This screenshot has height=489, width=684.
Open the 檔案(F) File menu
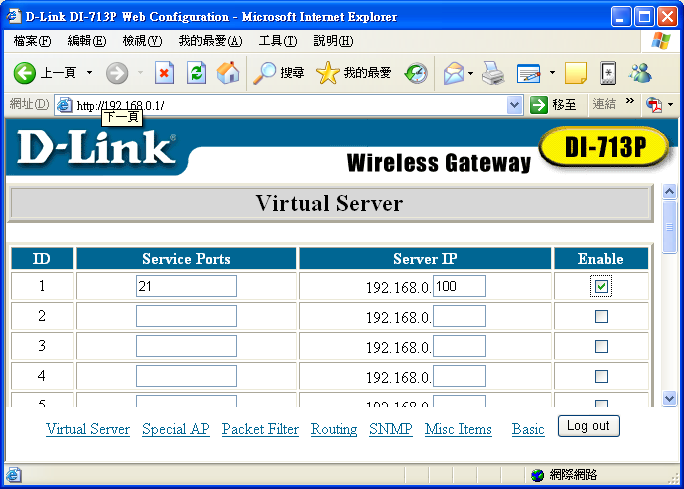coord(32,41)
